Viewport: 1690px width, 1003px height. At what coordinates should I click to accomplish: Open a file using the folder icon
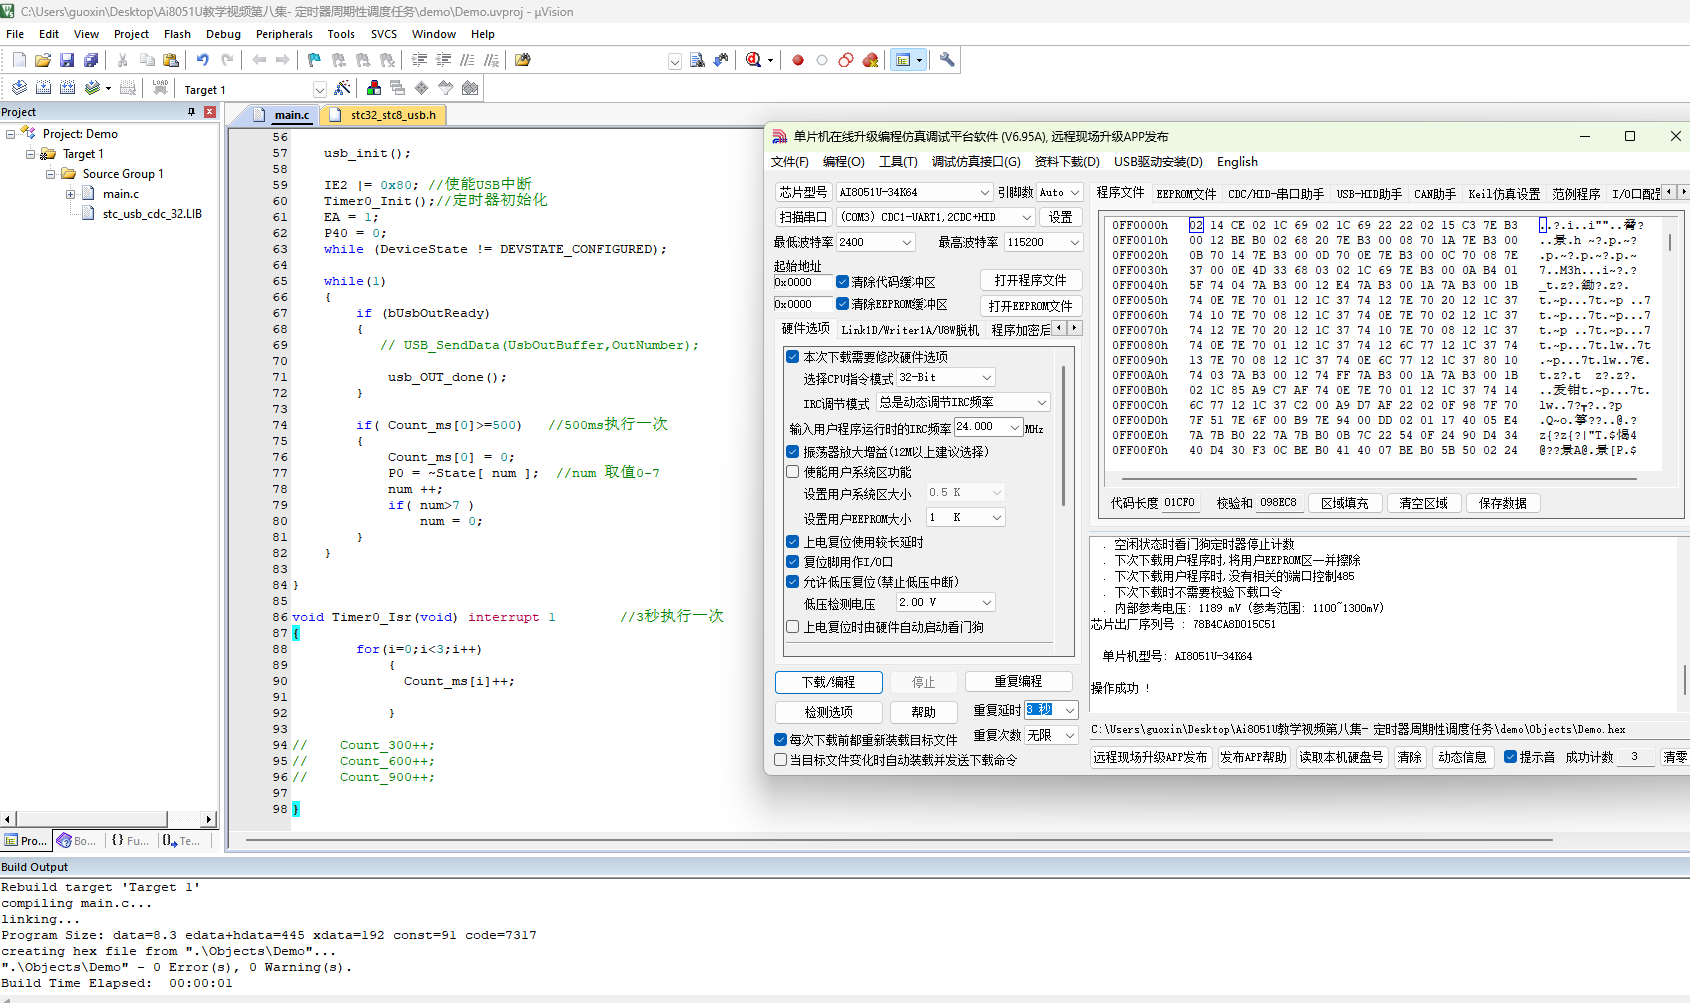click(43, 60)
